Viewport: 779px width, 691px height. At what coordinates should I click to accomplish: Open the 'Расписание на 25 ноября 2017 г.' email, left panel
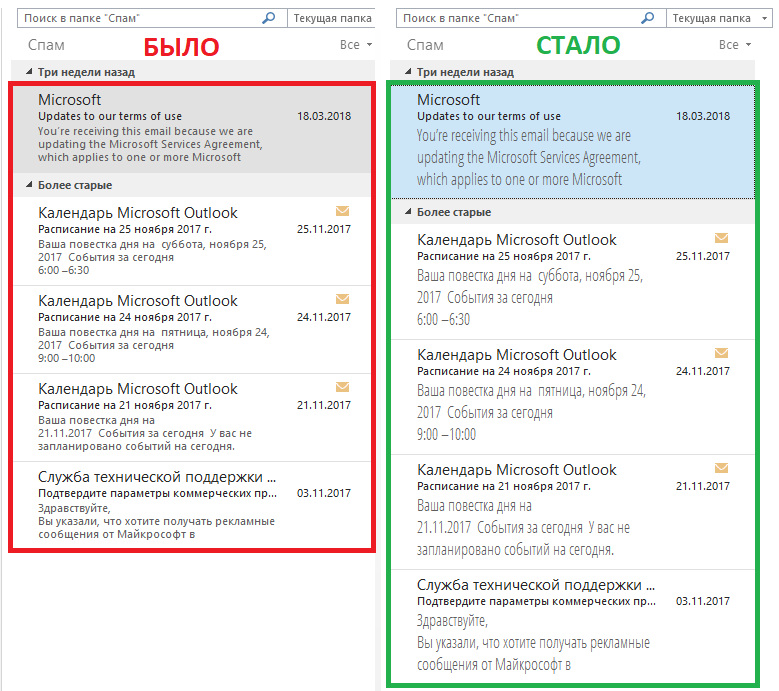(x=192, y=241)
